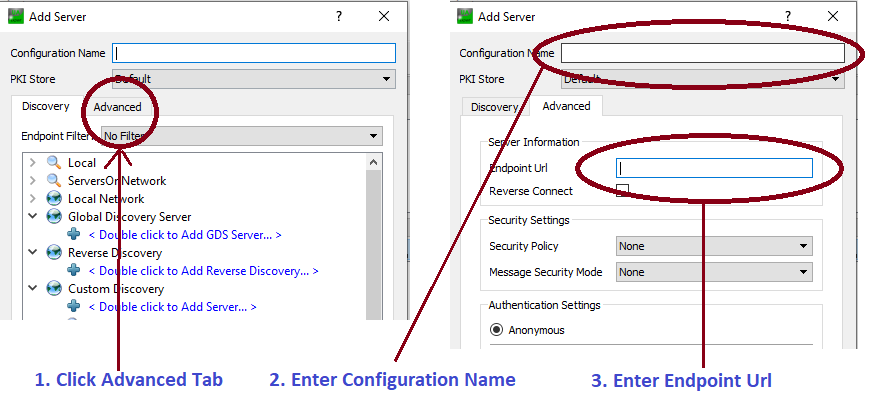Viewport: 873px width, 400px height.
Task: Click the plus icon beside the Add Server link
Action: click(73, 306)
